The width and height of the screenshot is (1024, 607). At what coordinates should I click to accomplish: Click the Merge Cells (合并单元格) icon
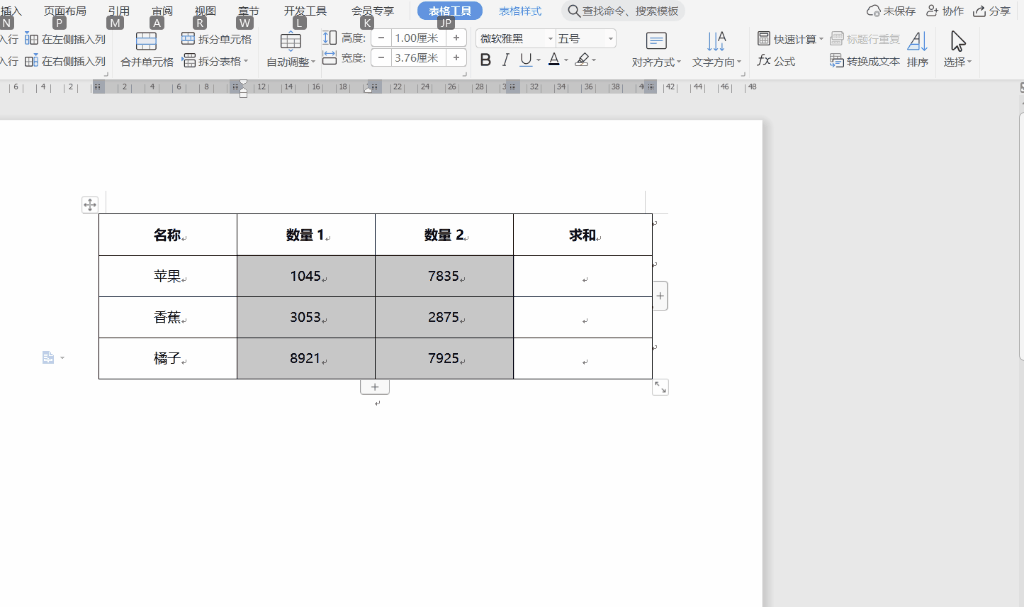tap(146, 41)
